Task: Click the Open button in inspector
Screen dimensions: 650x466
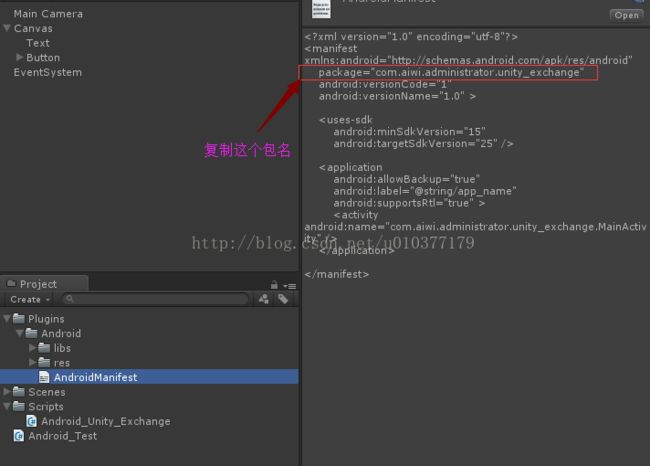Action: pyautogui.click(x=626, y=15)
